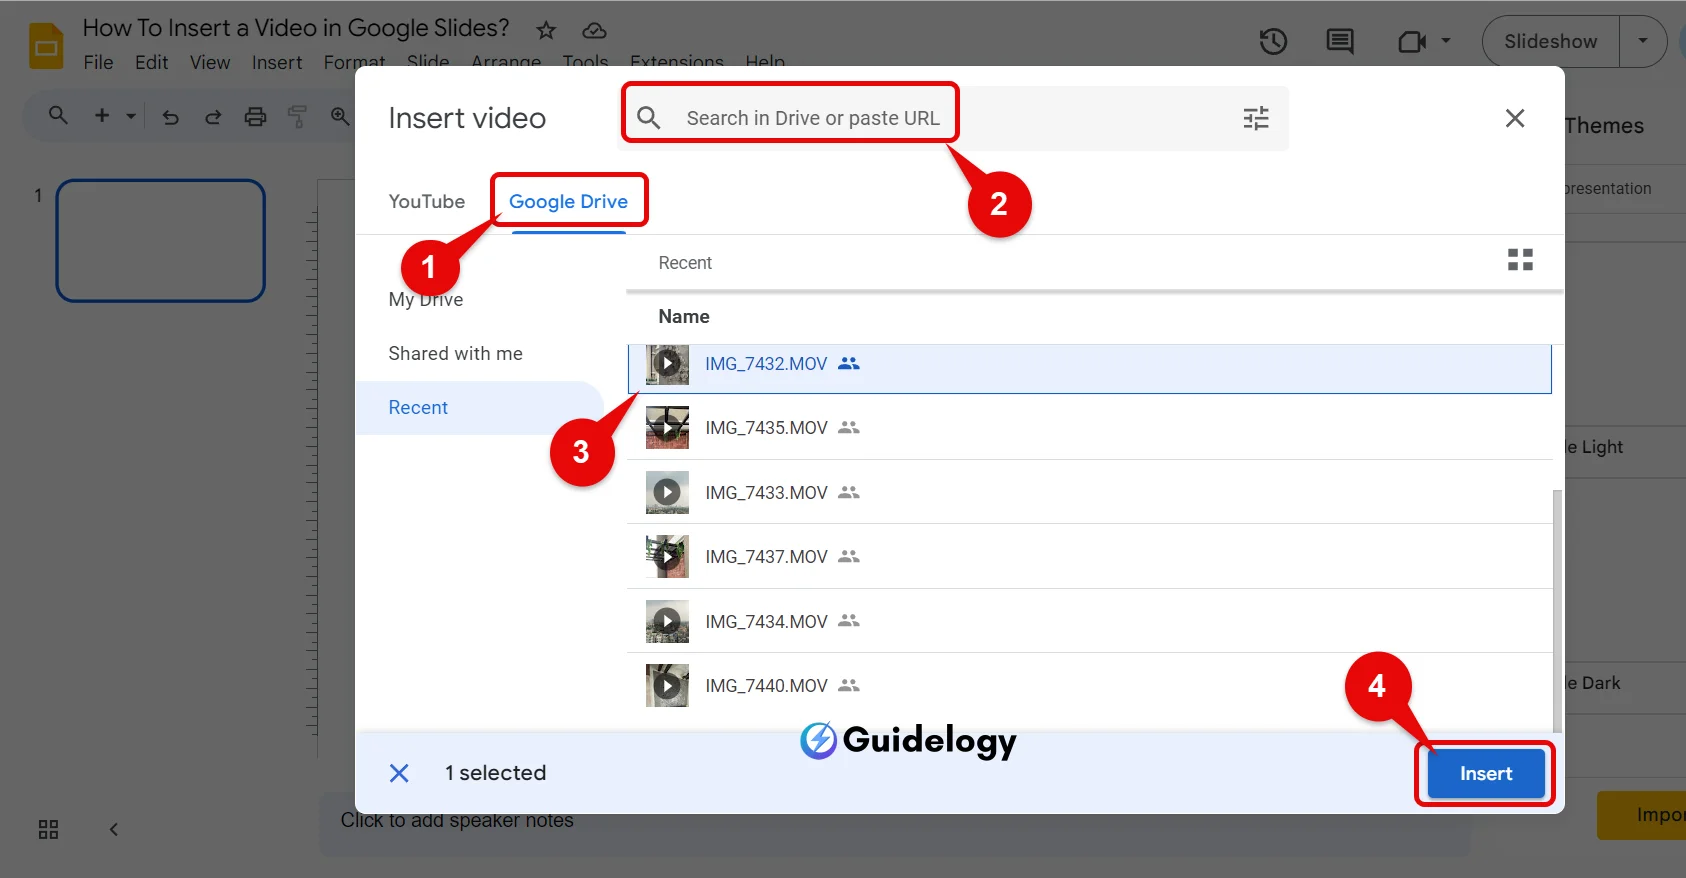This screenshot has width=1686, height=878.
Task: Open the Edit menu
Action: click(151, 62)
